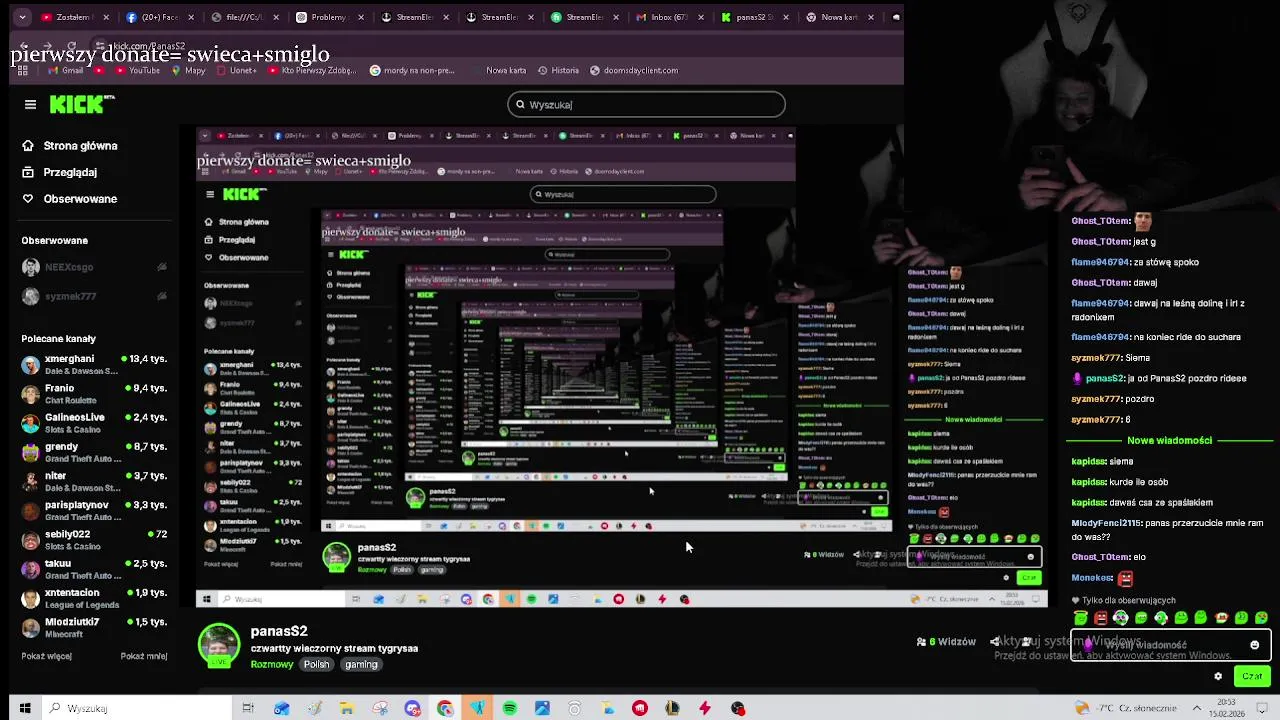1280x720 pixels.
Task: Open Obserwowane in the sidebar menu
Action: coord(69,198)
